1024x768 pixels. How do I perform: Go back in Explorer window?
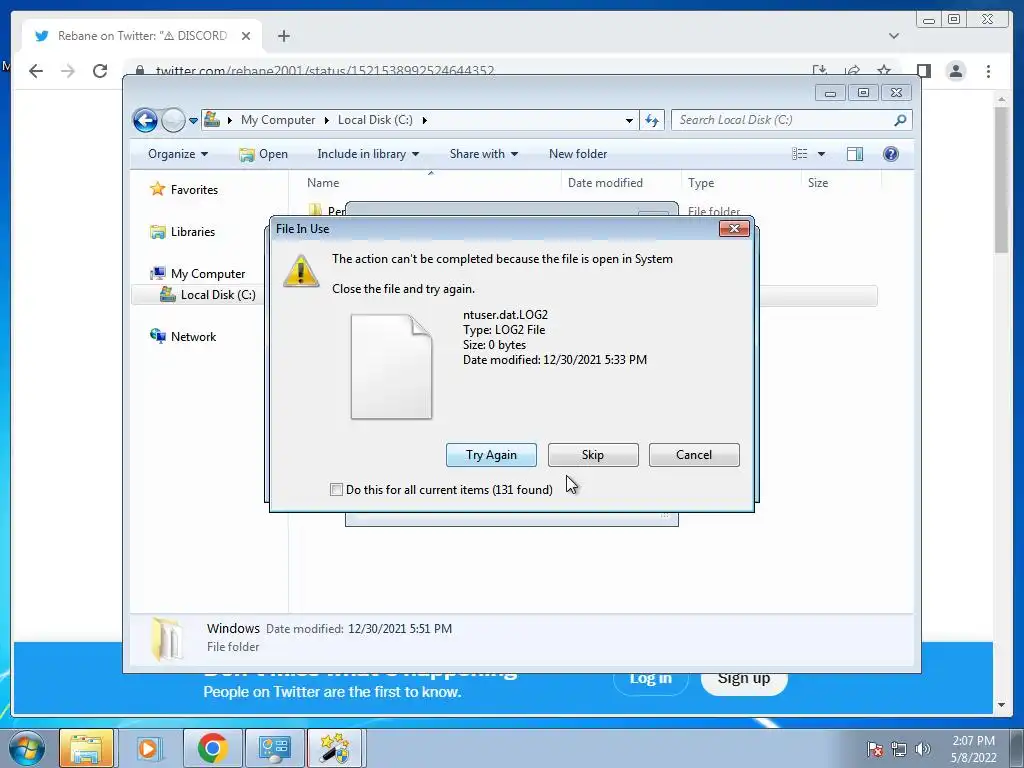(x=145, y=120)
